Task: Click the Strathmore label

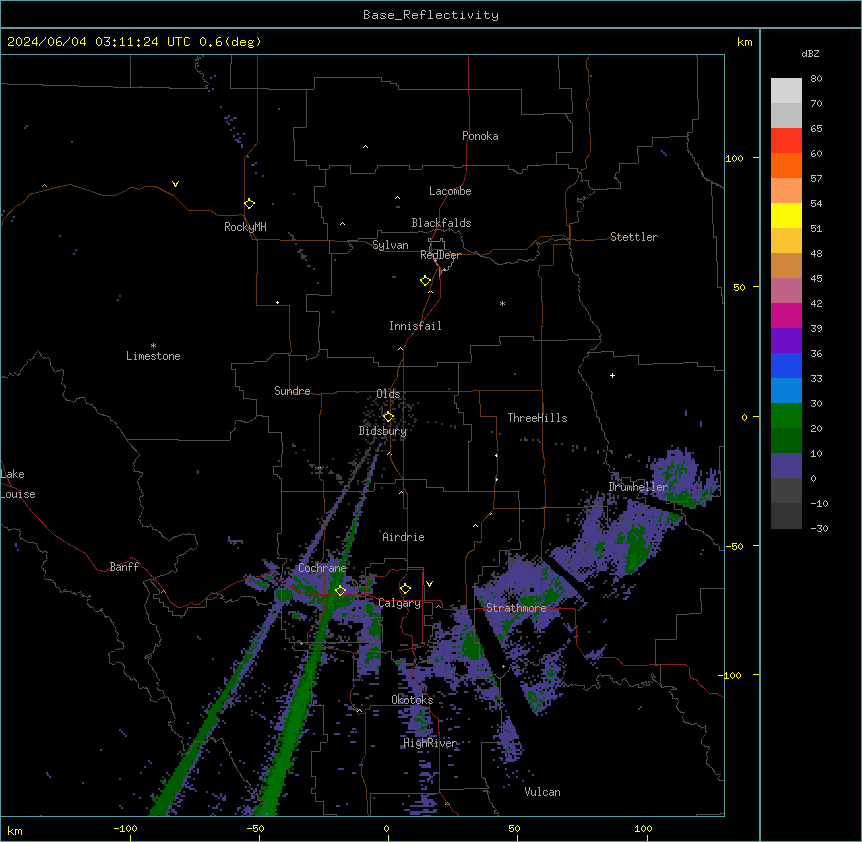Action: (516, 608)
